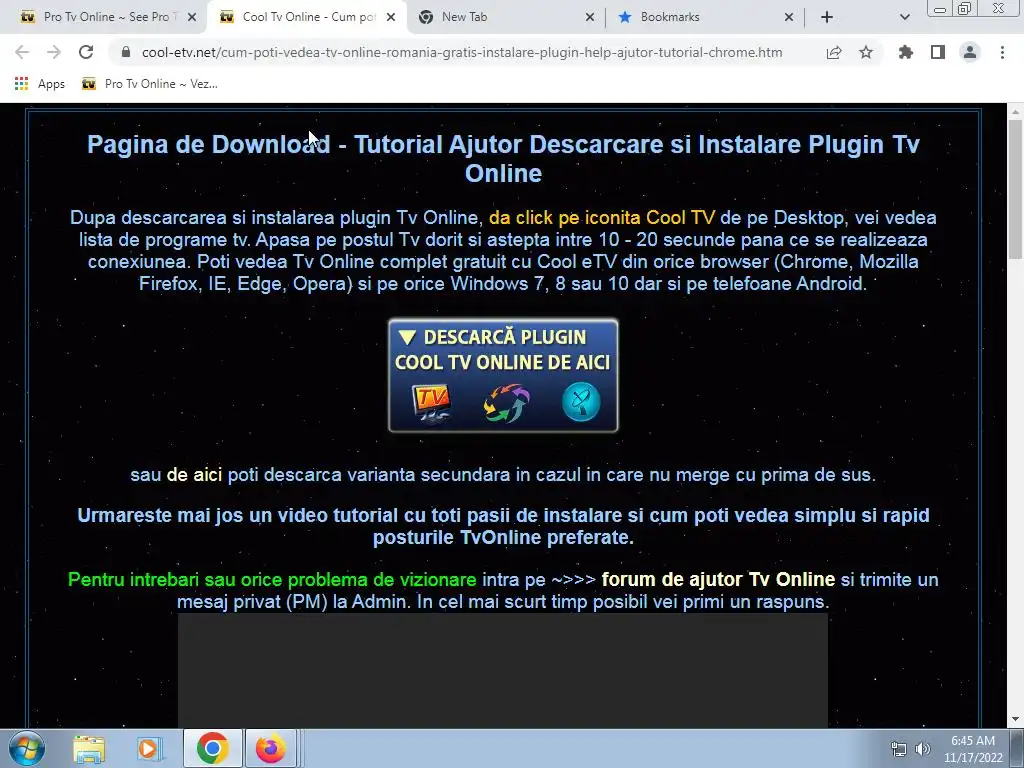Open Apps grid in bookmarks bar
The image size is (1024, 768).
(x=39, y=84)
